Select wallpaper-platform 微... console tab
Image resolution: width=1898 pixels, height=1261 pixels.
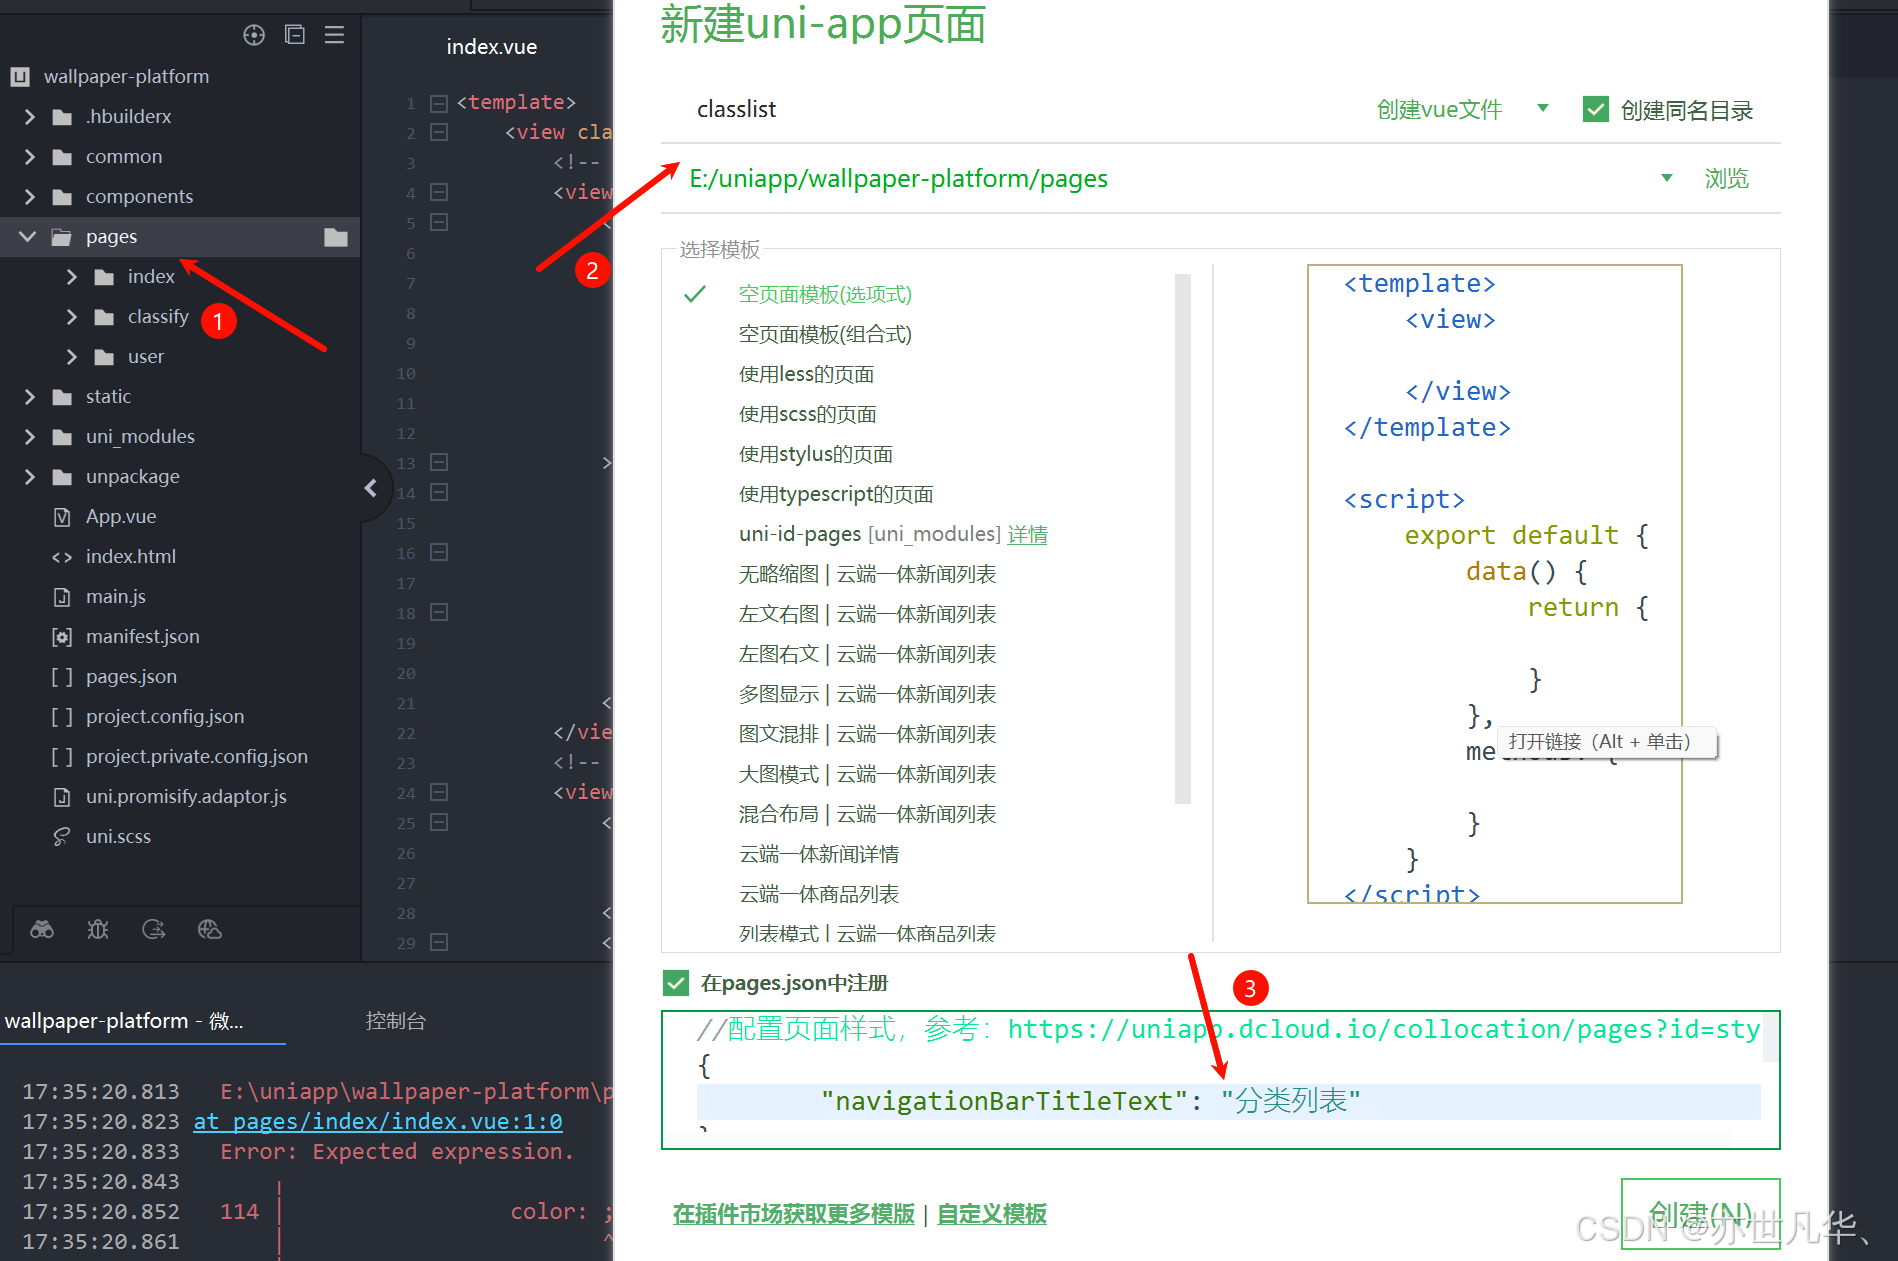point(124,1021)
